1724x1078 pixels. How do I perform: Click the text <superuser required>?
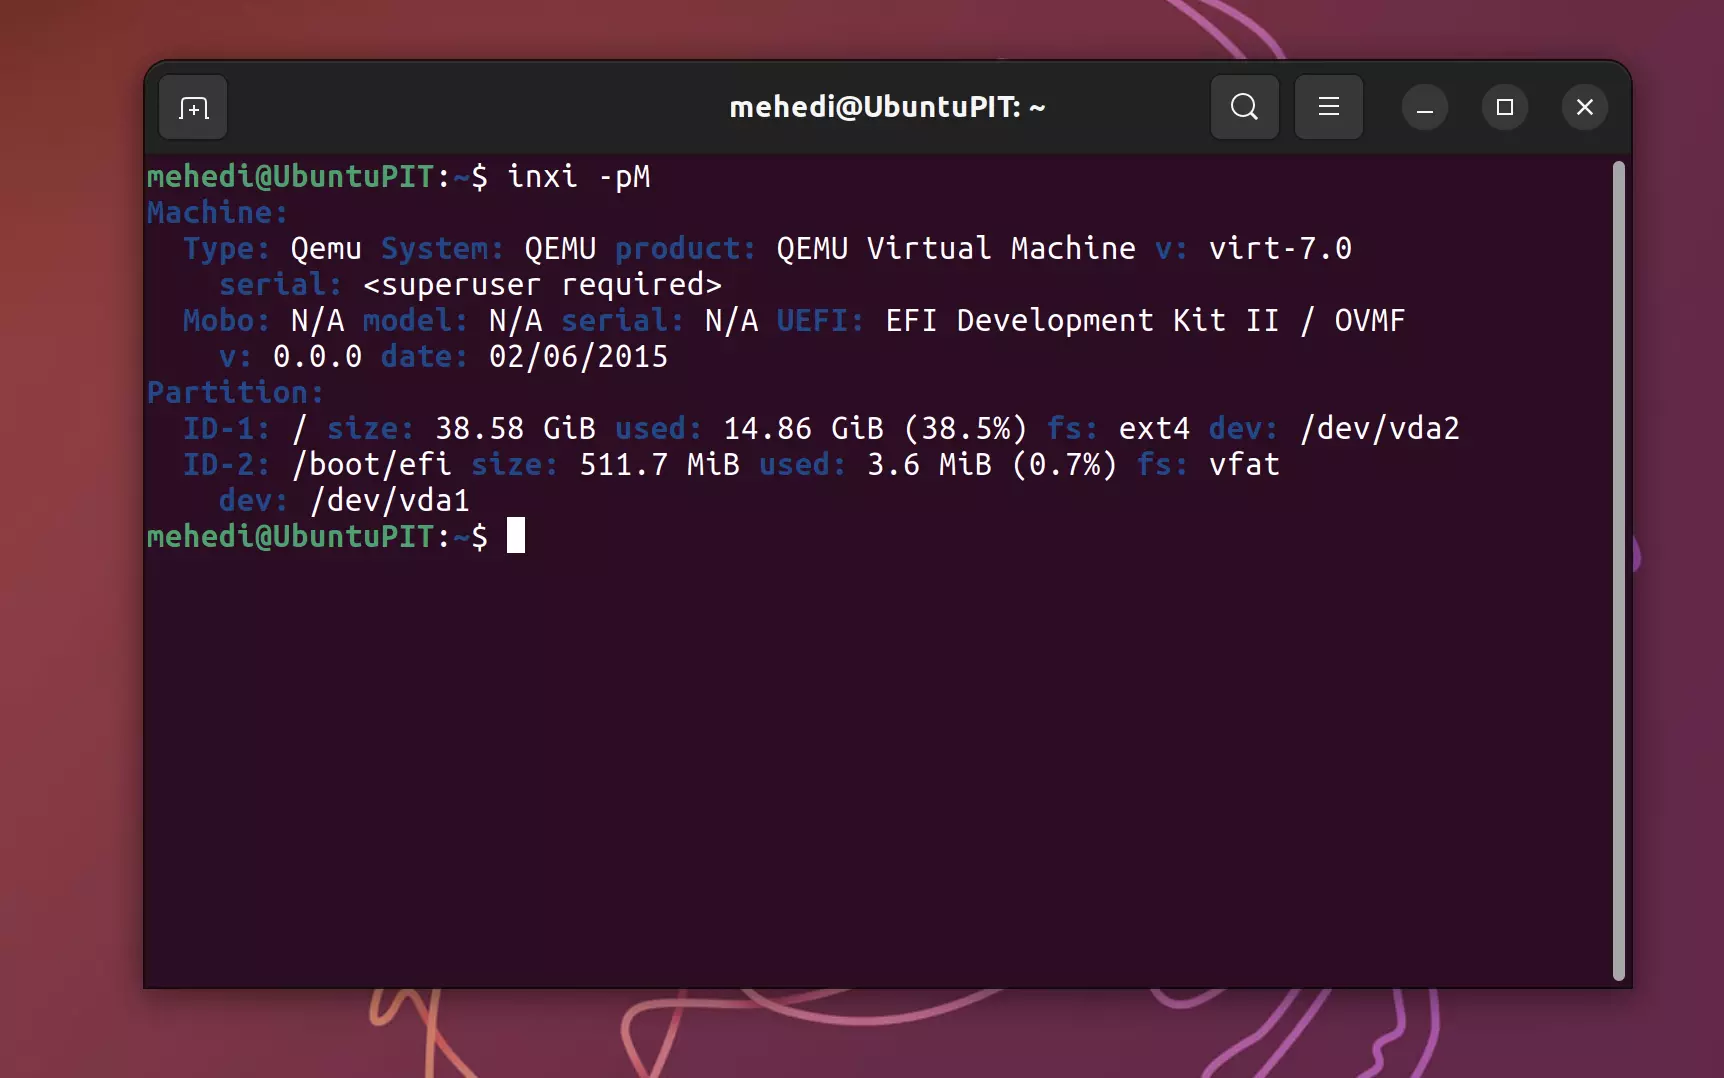coord(542,285)
